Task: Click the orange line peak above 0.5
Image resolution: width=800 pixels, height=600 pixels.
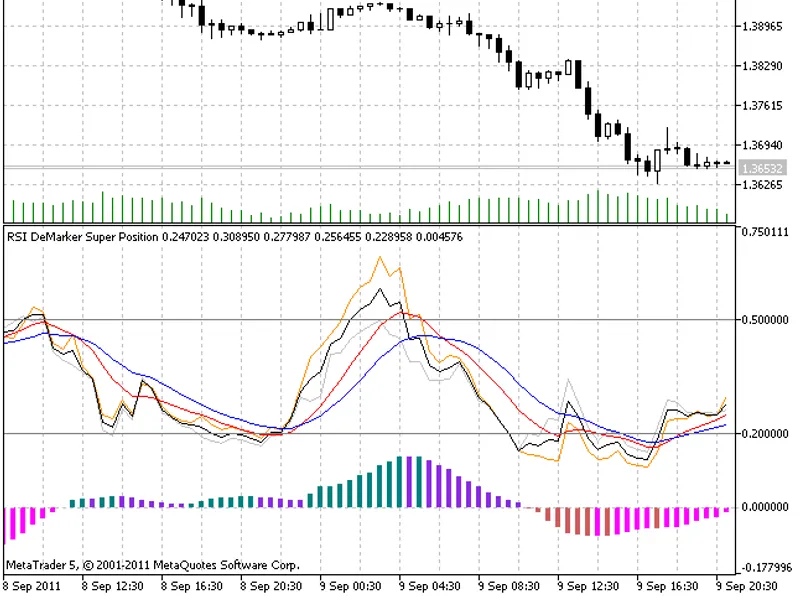Action: pyautogui.click(x=380, y=259)
